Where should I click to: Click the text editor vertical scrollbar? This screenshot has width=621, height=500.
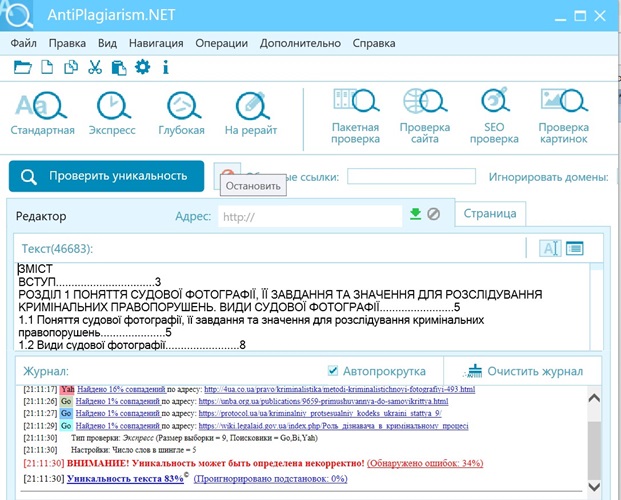596,306
